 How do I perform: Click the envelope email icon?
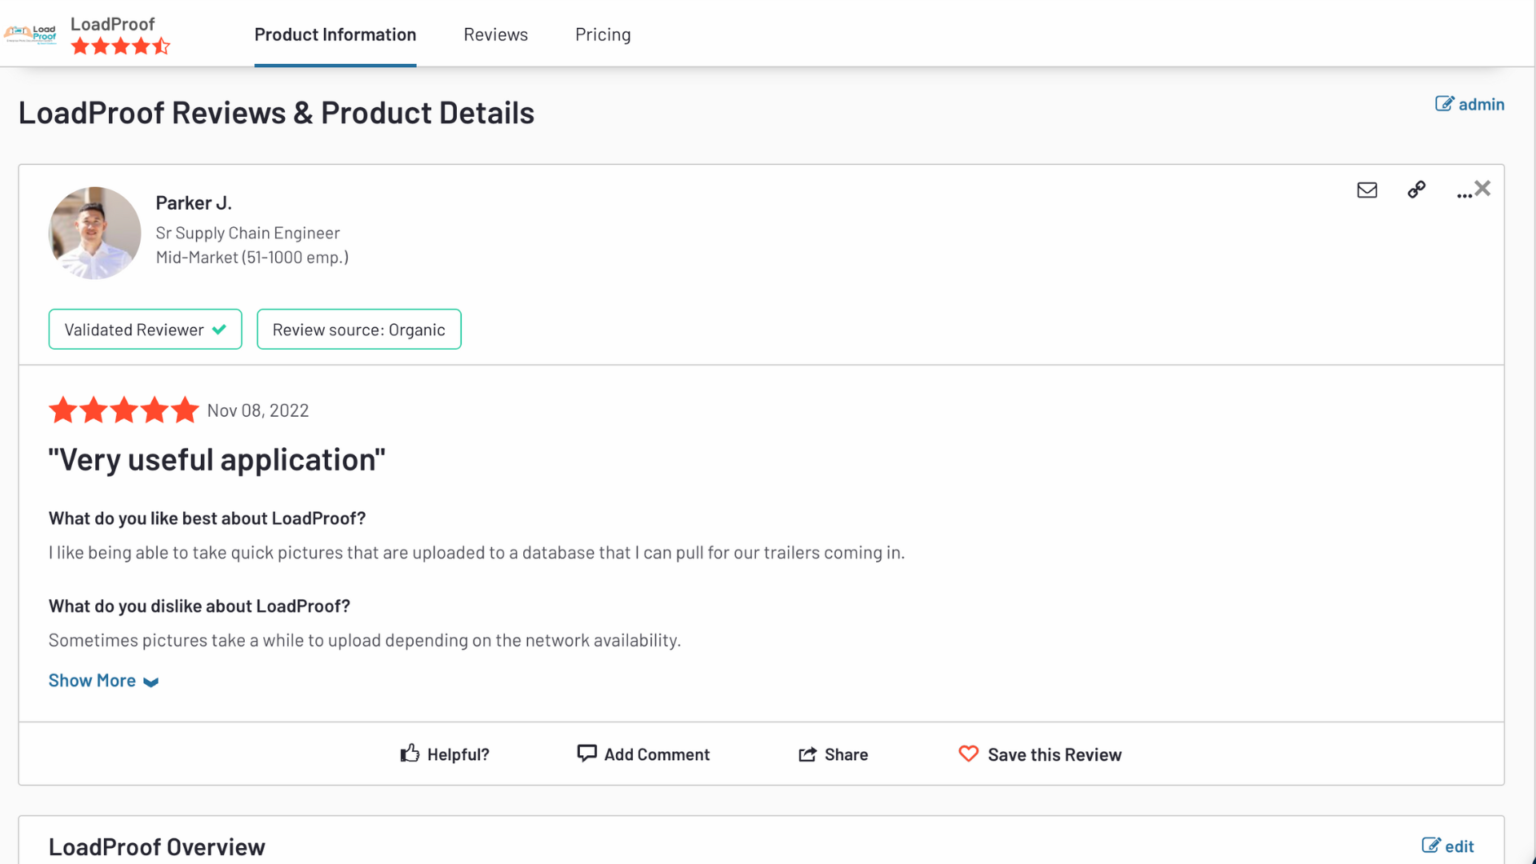click(1367, 190)
